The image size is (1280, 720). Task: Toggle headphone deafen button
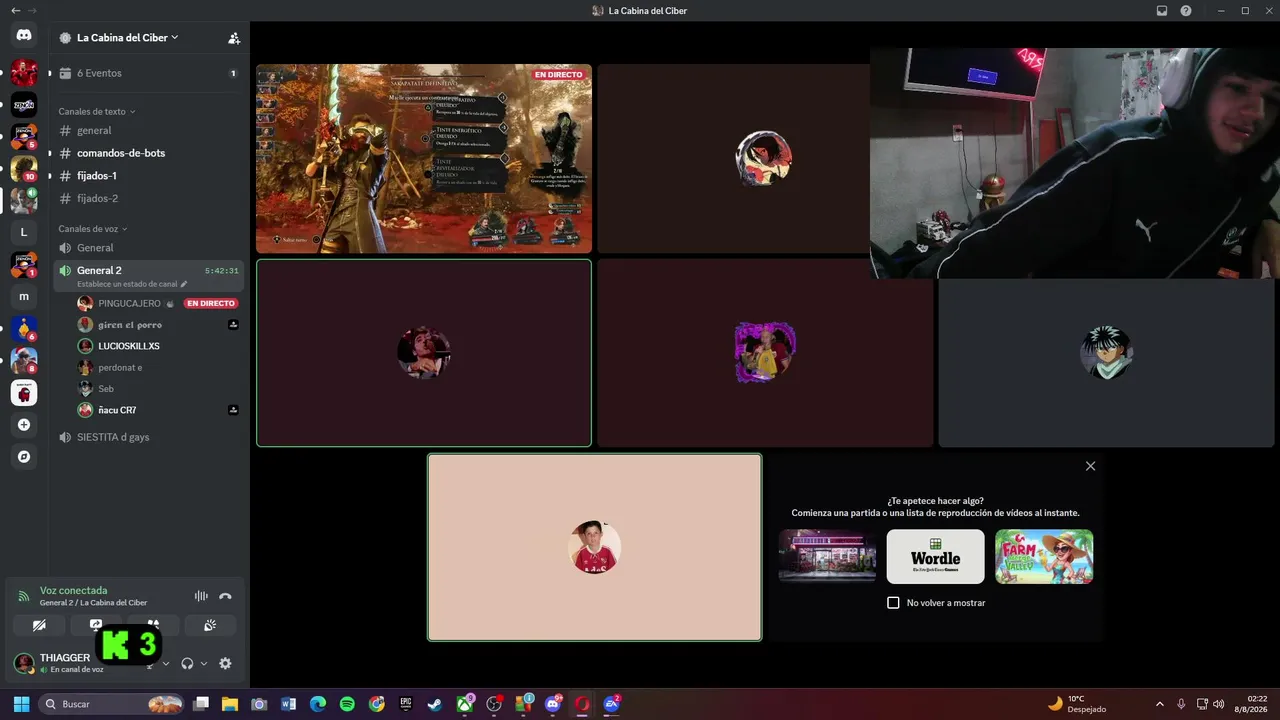[187, 663]
